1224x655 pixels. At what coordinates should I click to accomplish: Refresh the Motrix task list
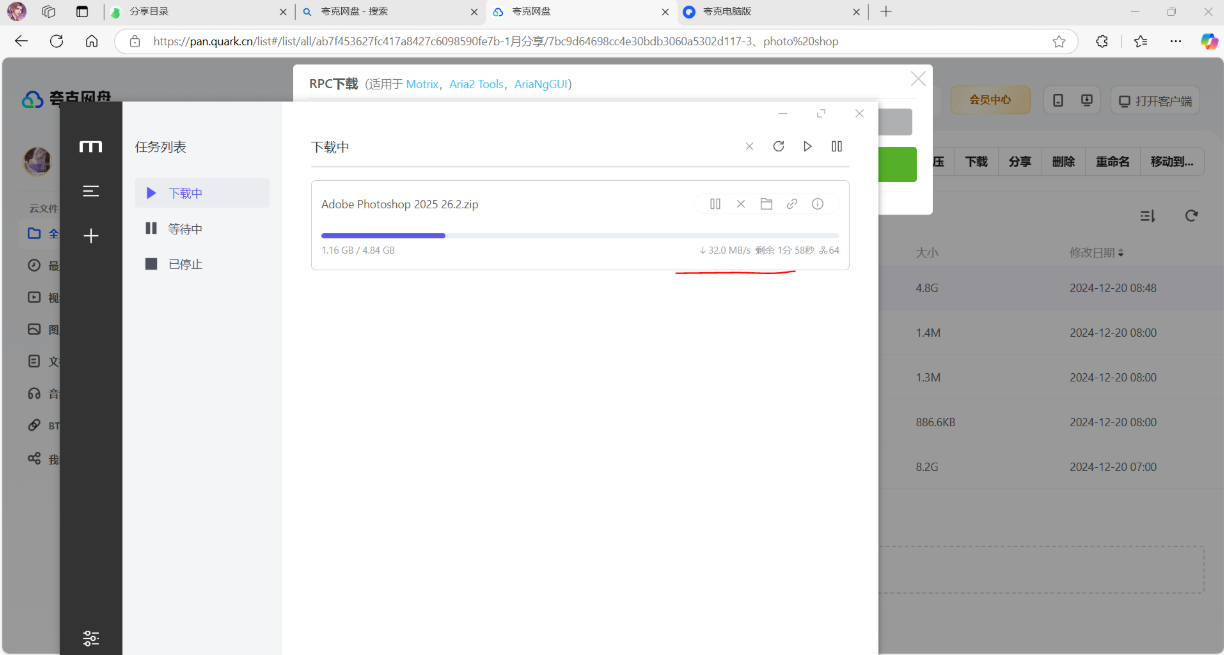(779, 147)
